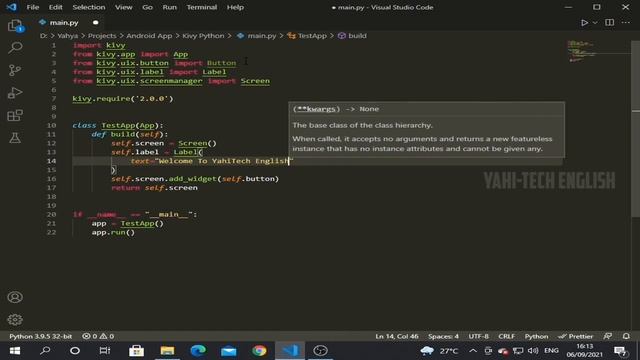
Task: Open Task View on the taskbar
Action: tap(104, 351)
